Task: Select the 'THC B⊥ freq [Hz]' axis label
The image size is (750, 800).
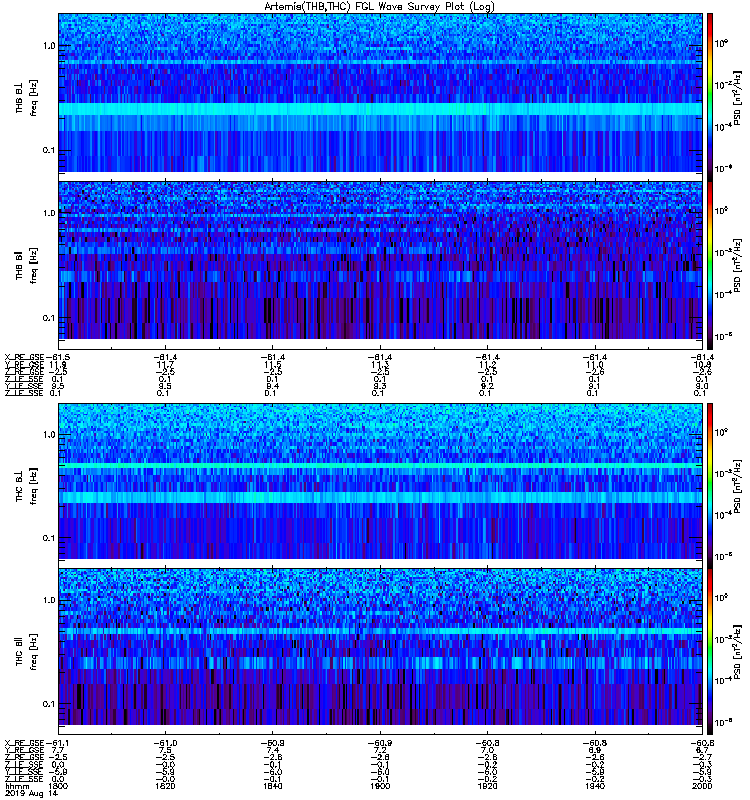Action: [x=27, y=486]
